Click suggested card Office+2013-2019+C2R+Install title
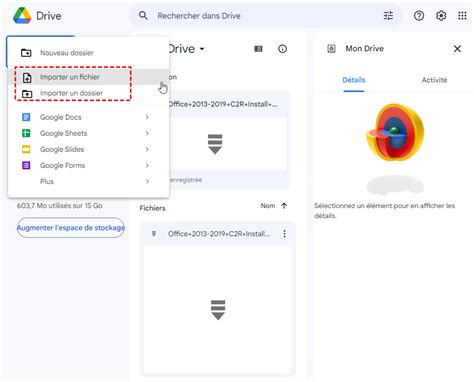Image resolution: width=474 pixels, height=382 pixels. [223, 104]
